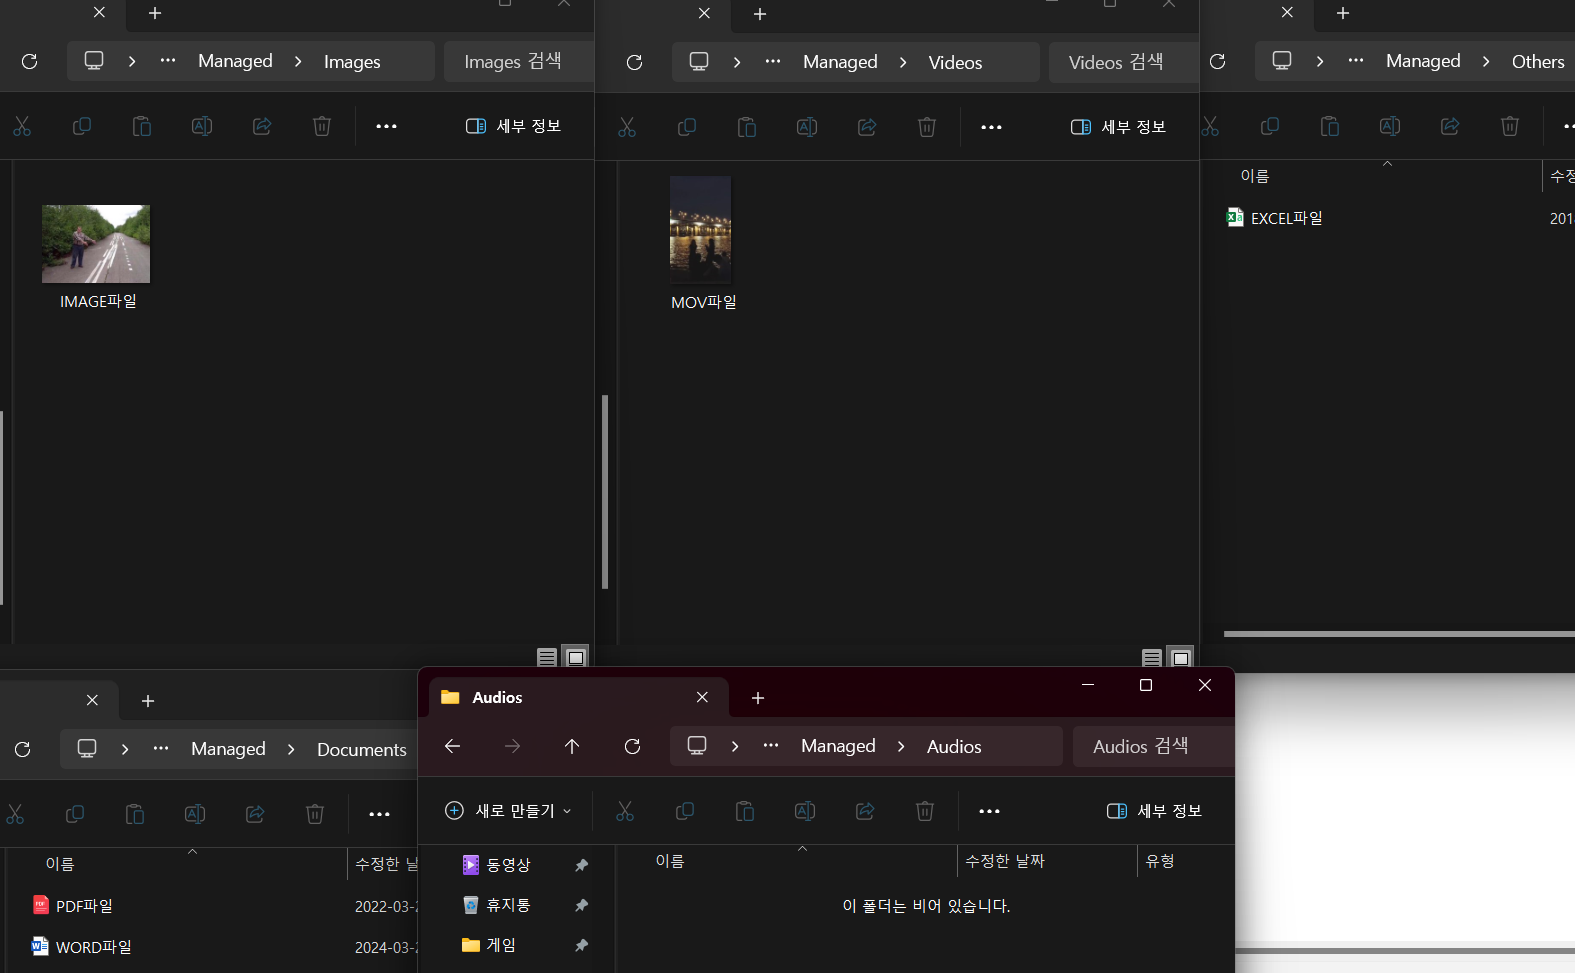Switch Videos window to large thumbnails view
This screenshot has height=973, width=1575.
click(x=1181, y=658)
